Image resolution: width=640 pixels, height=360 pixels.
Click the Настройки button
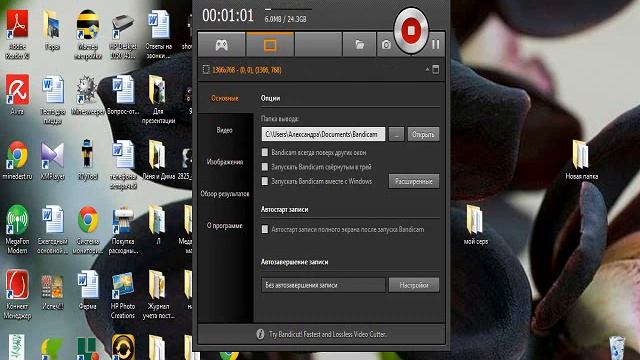tap(413, 285)
